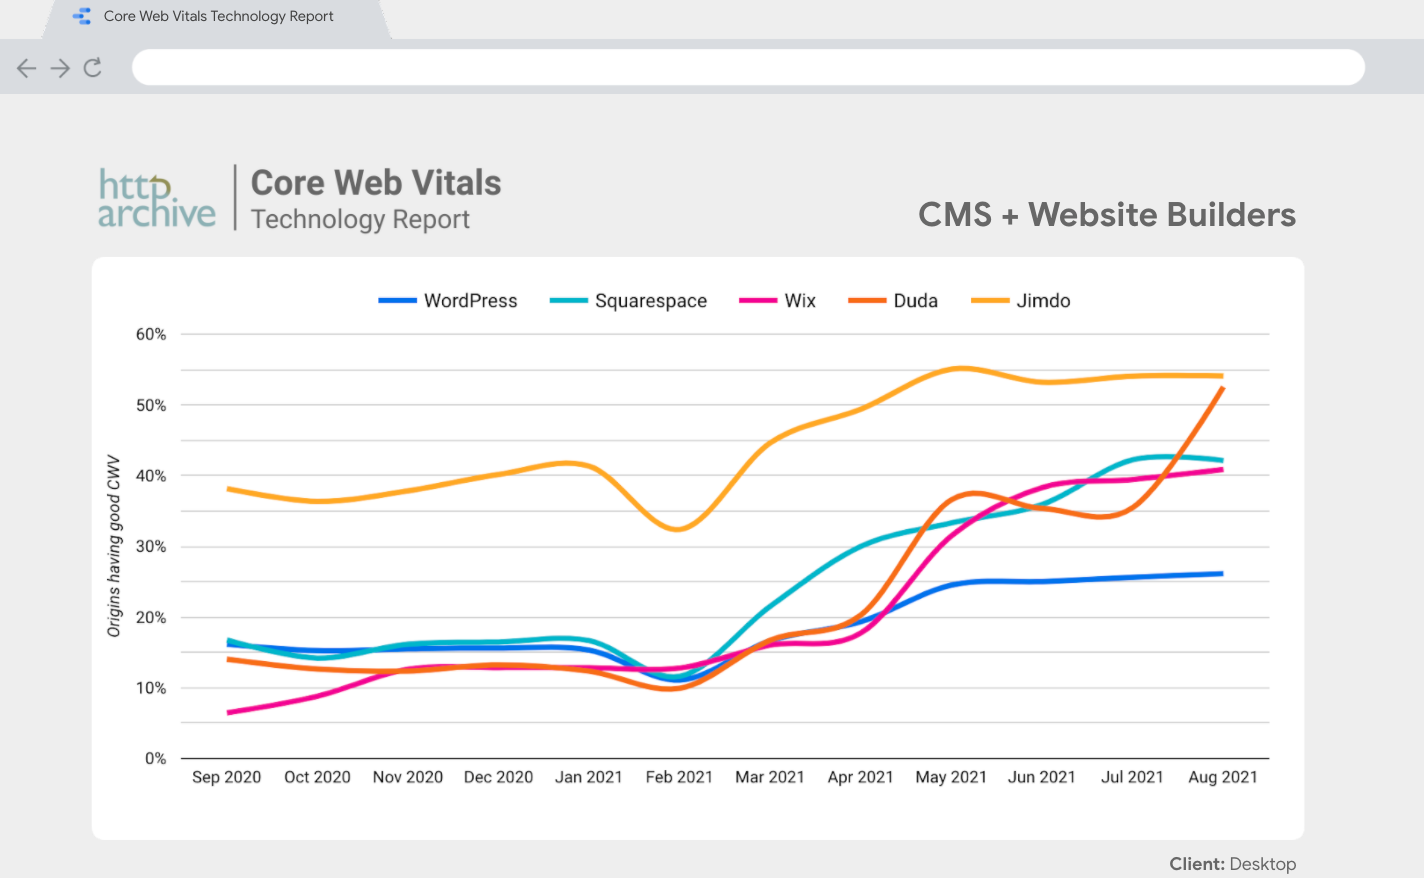The image size is (1424, 878).
Task: Click the HTTP Archive logo
Action: tap(156, 198)
